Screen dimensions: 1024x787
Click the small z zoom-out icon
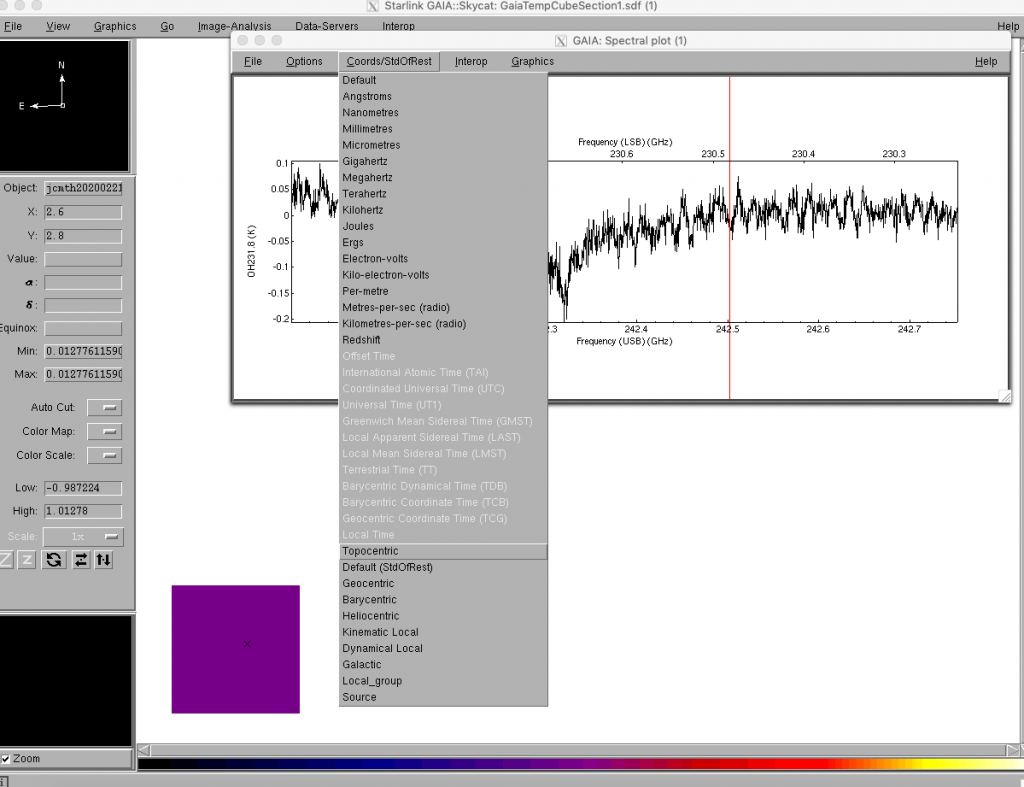click(28, 560)
